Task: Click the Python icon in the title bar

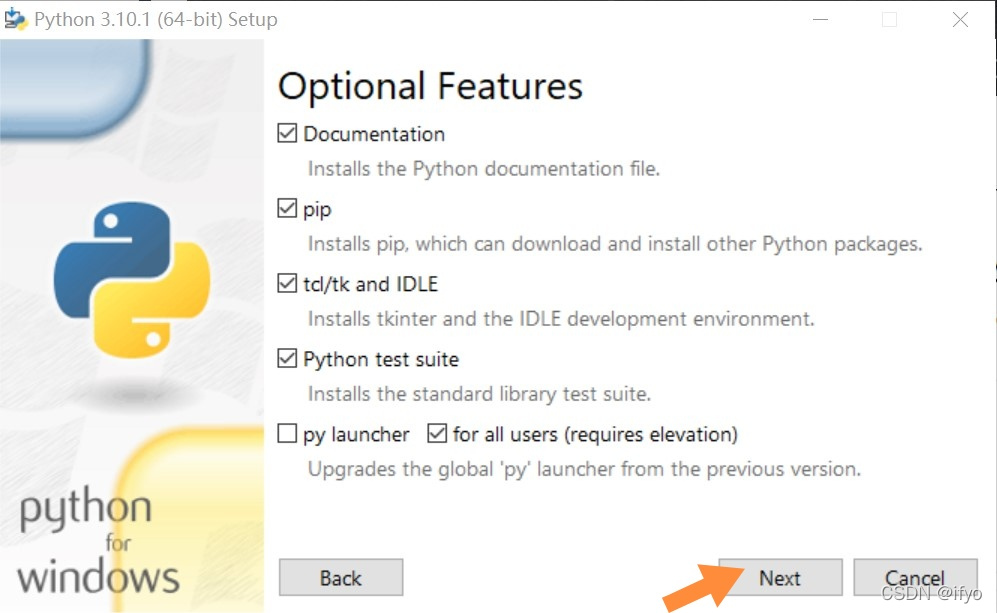Action: 14,18
